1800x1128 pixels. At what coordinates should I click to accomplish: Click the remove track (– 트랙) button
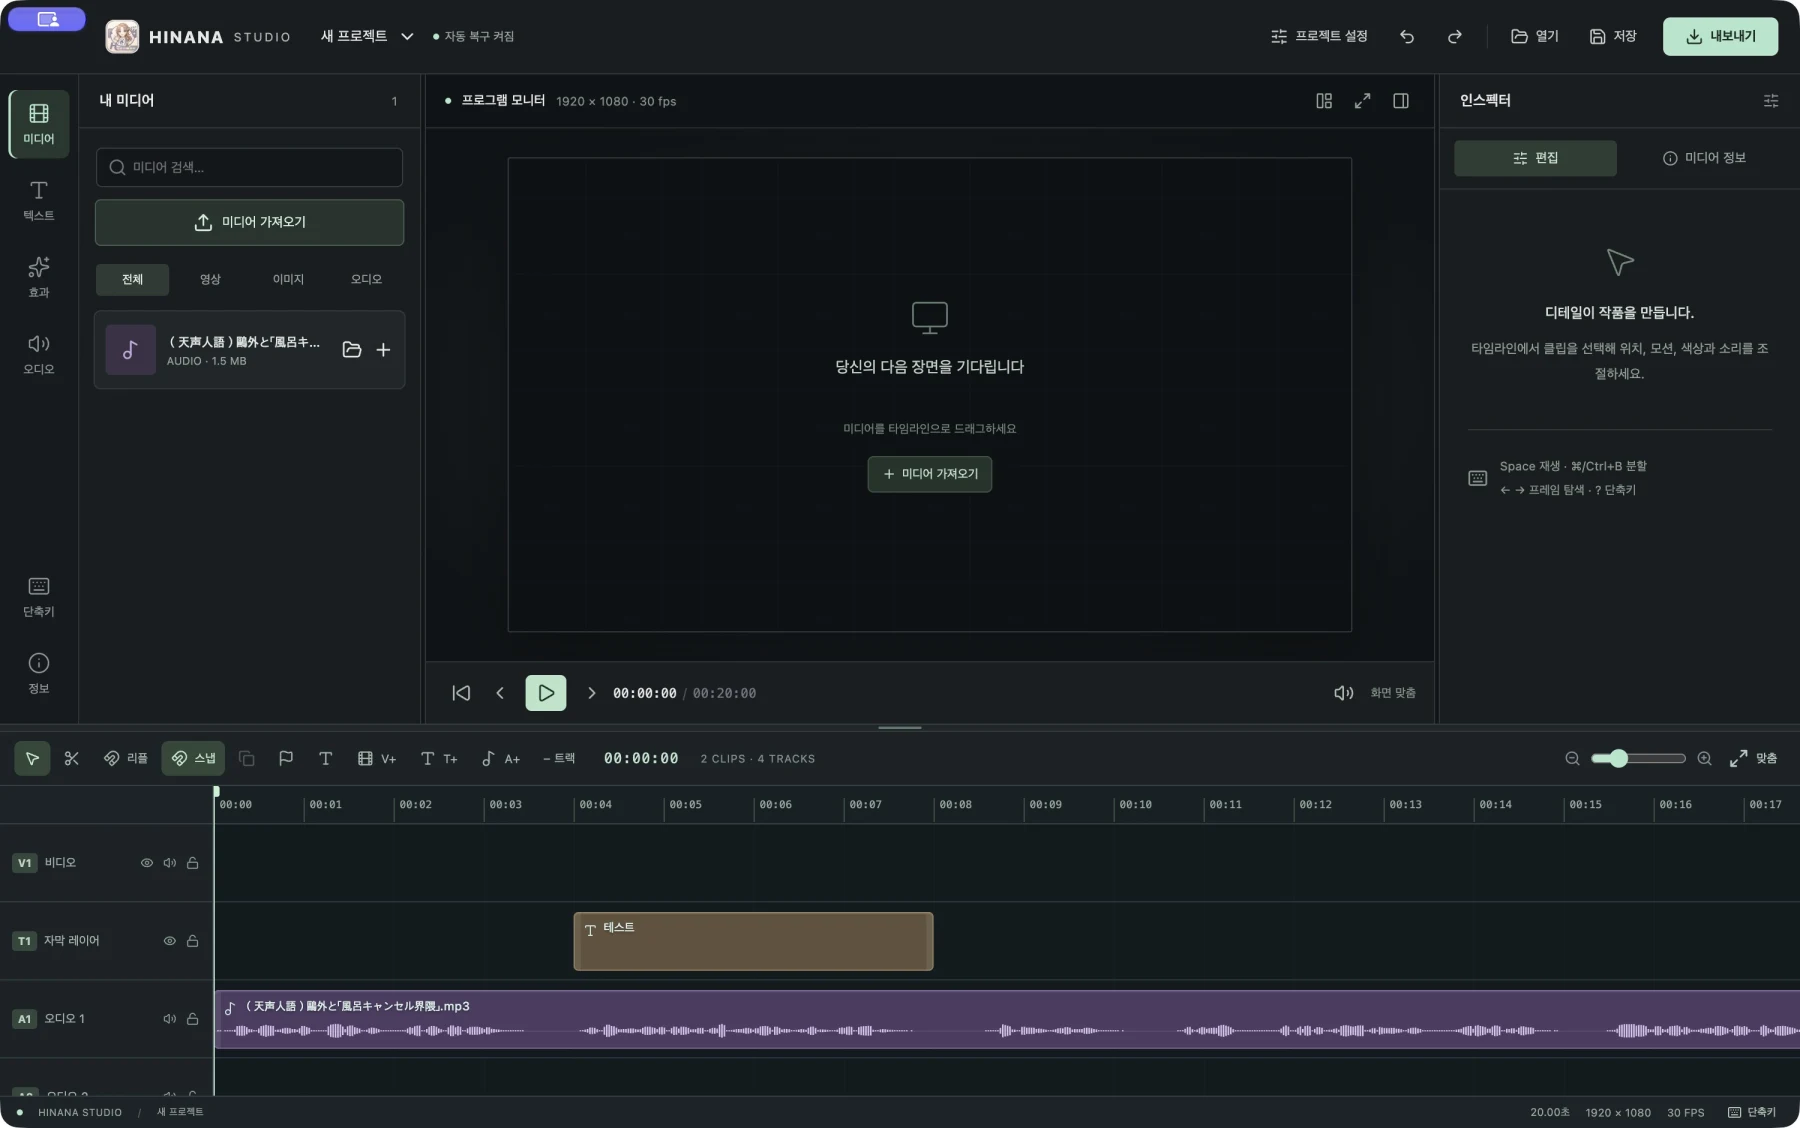pyautogui.click(x=559, y=758)
